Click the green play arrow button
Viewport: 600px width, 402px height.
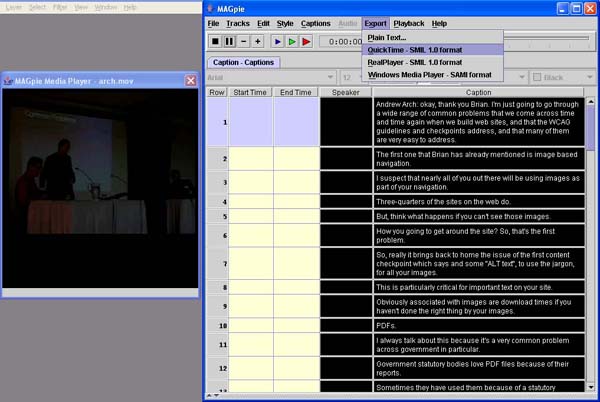(292, 41)
